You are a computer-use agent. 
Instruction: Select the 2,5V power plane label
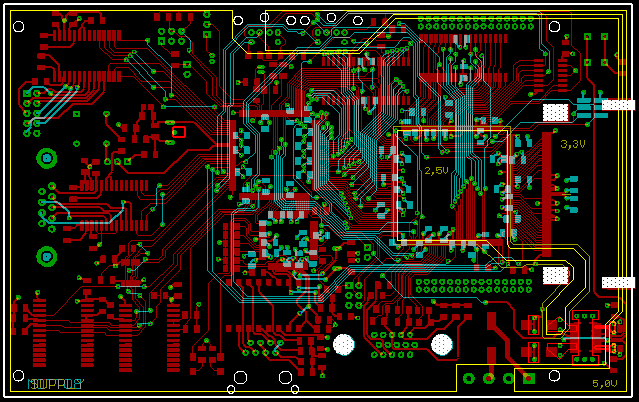point(436,171)
